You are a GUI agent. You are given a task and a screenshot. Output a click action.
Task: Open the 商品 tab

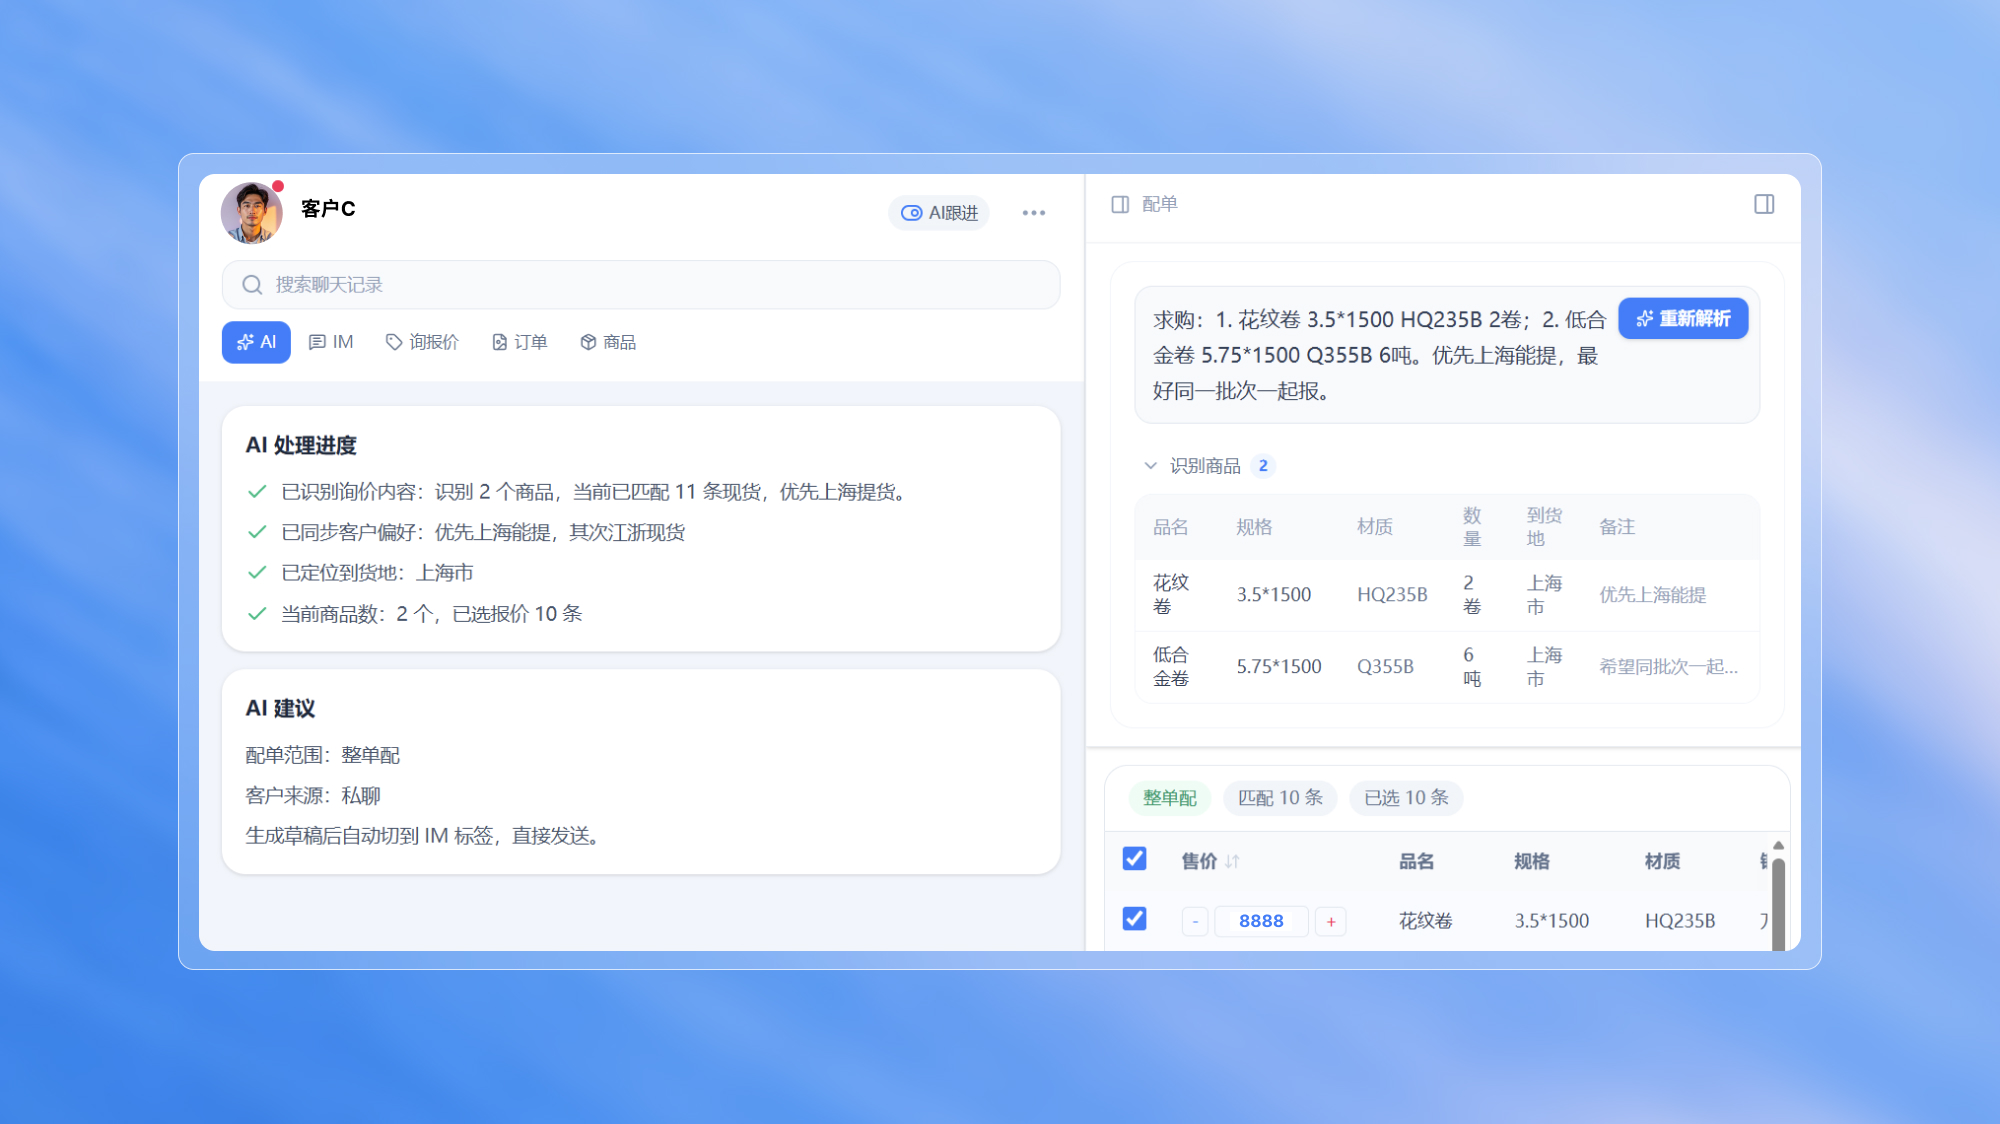coord(608,342)
